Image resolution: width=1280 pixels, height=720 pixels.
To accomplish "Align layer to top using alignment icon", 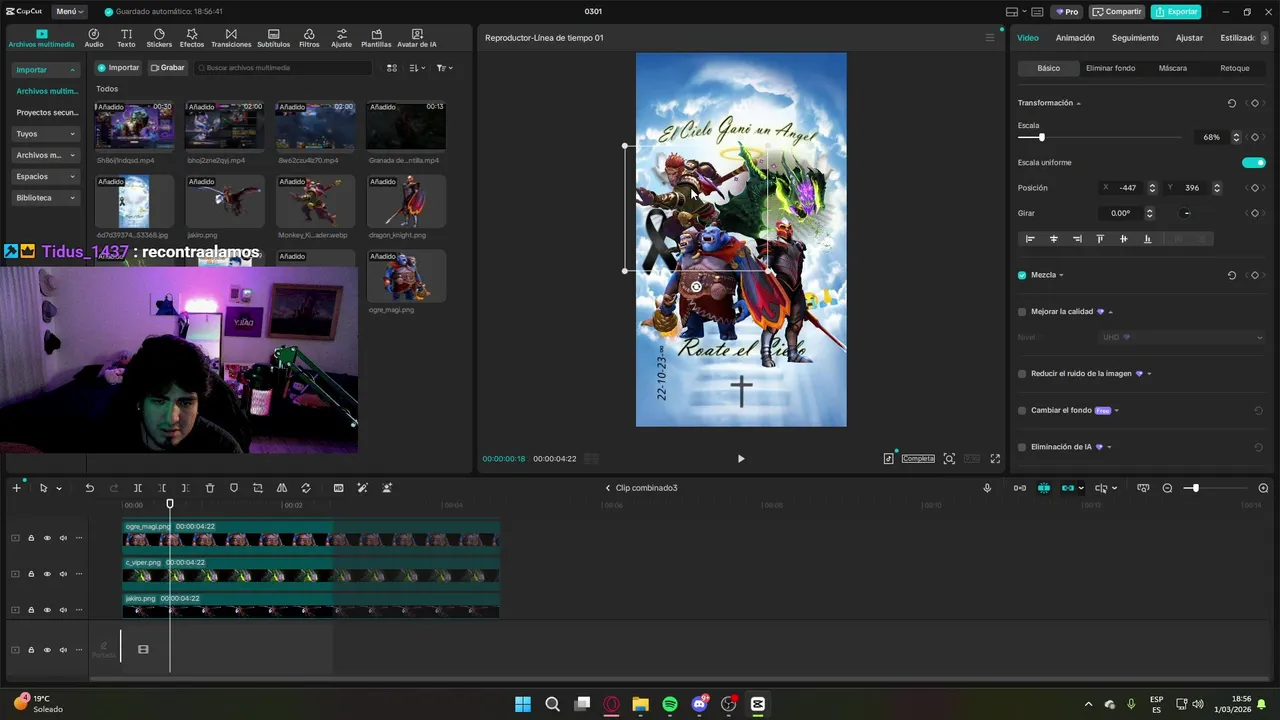I will click(x=1100, y=239).
